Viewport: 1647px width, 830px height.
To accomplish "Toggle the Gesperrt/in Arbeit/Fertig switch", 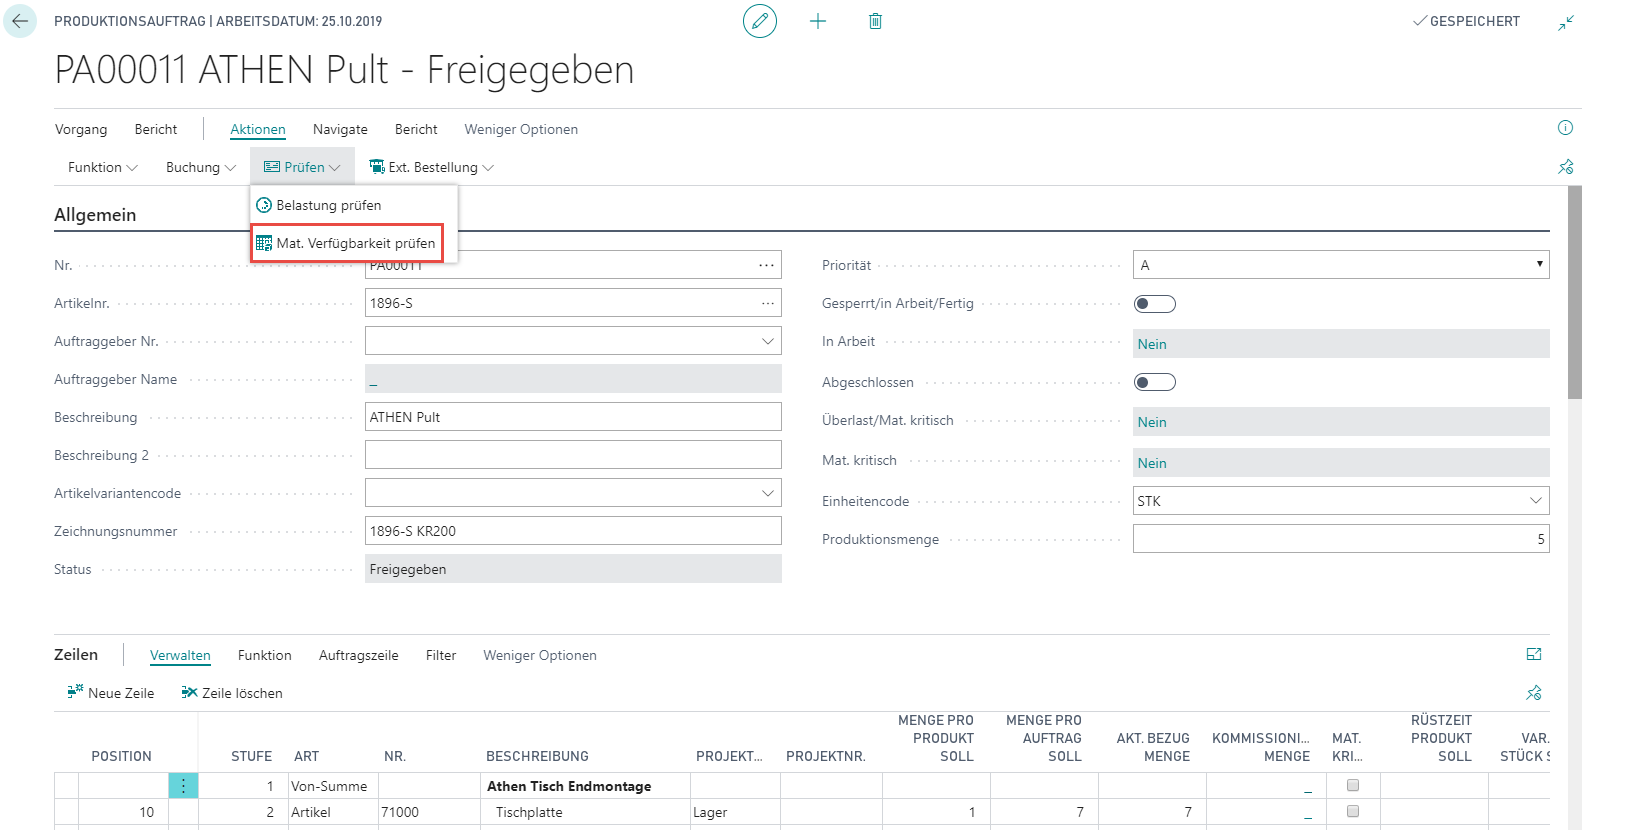I will 1154,304.
